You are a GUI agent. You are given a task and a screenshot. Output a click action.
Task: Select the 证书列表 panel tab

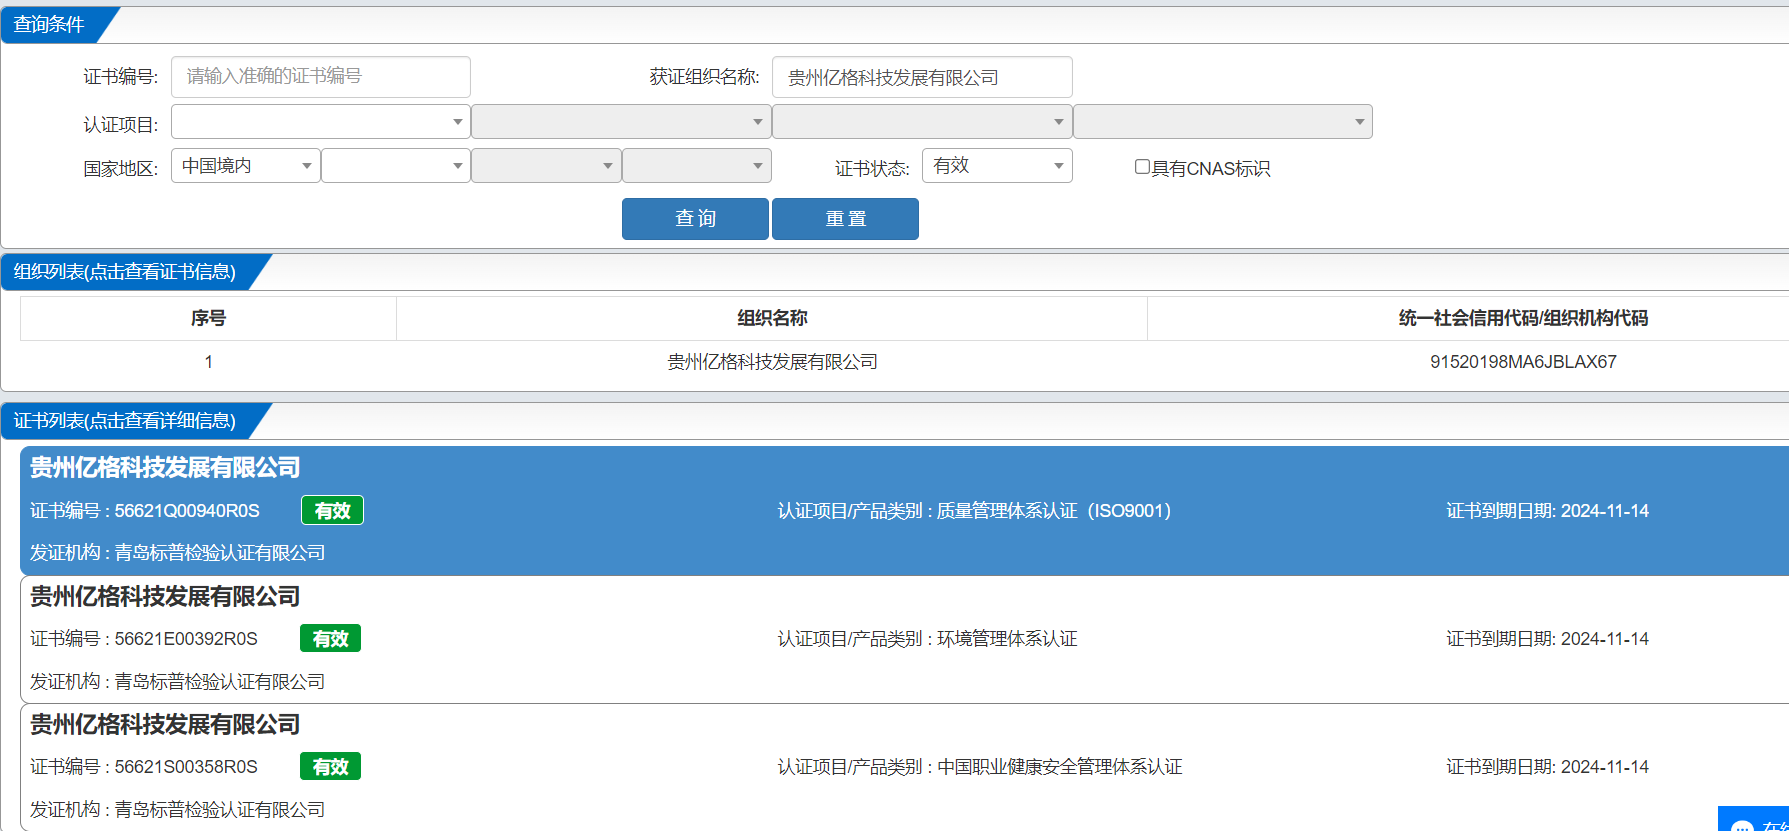(125, 421)
